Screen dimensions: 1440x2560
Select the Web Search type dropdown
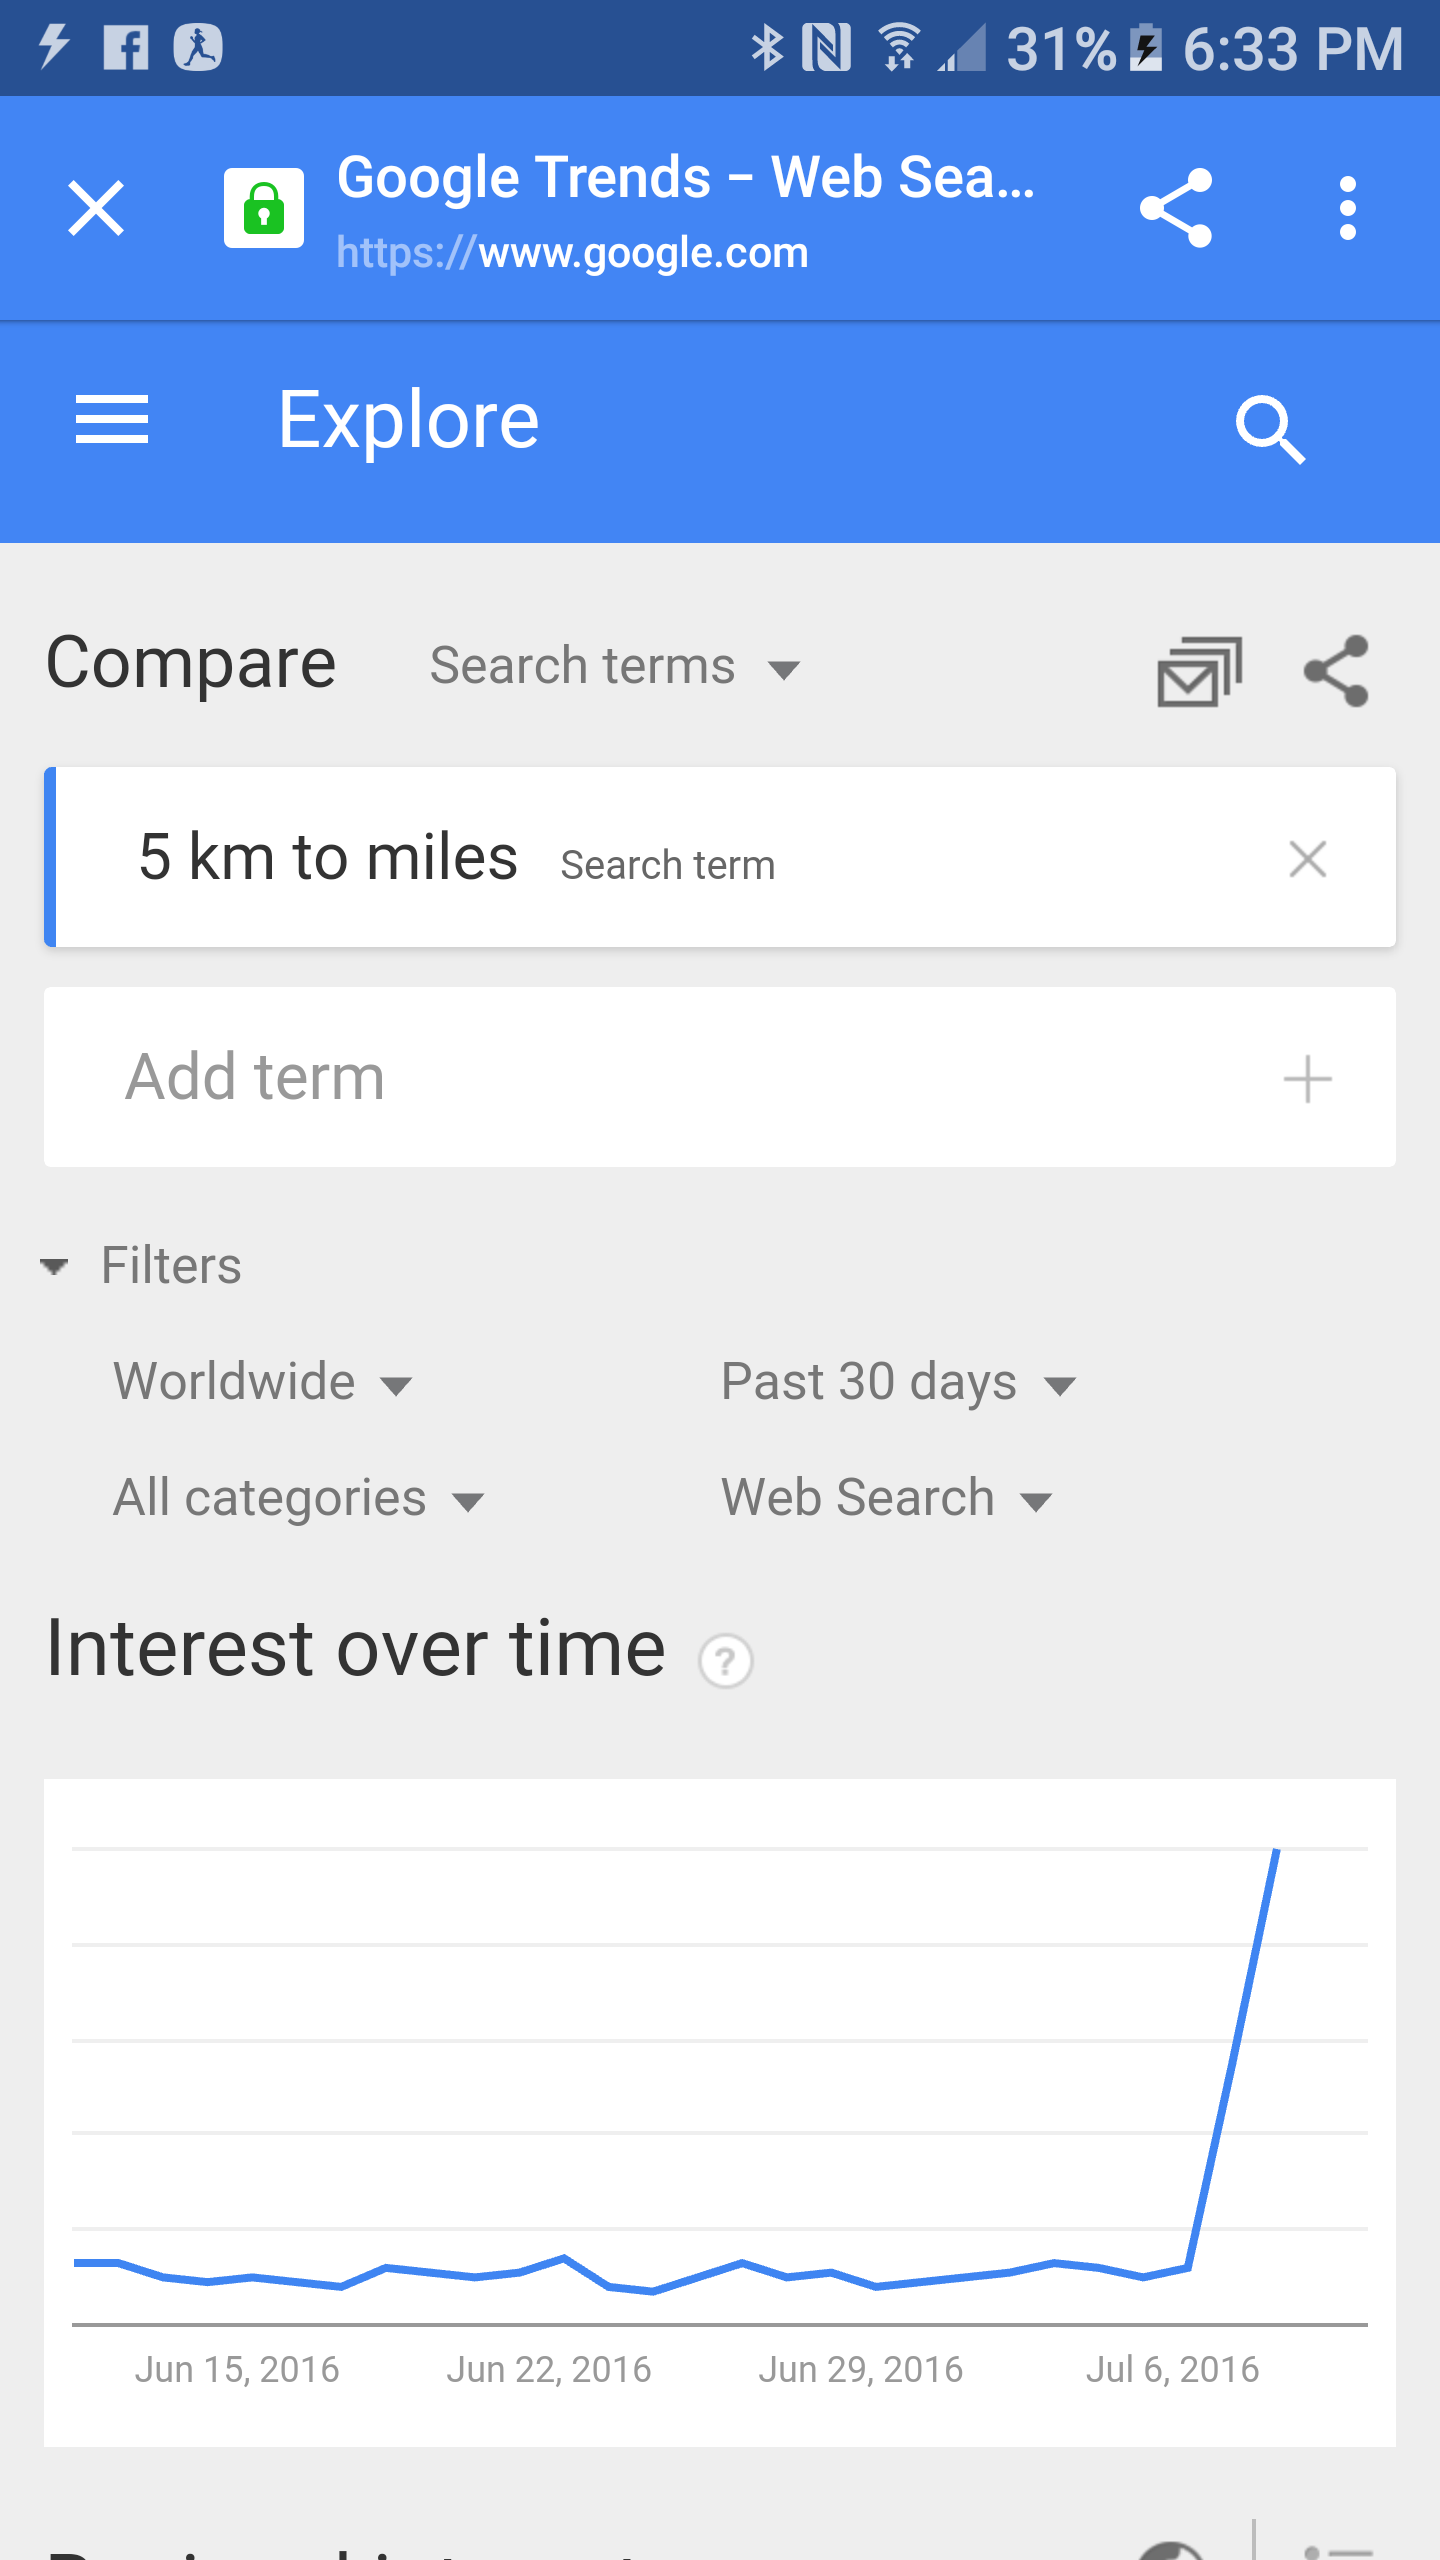[x=886, y=1499]
